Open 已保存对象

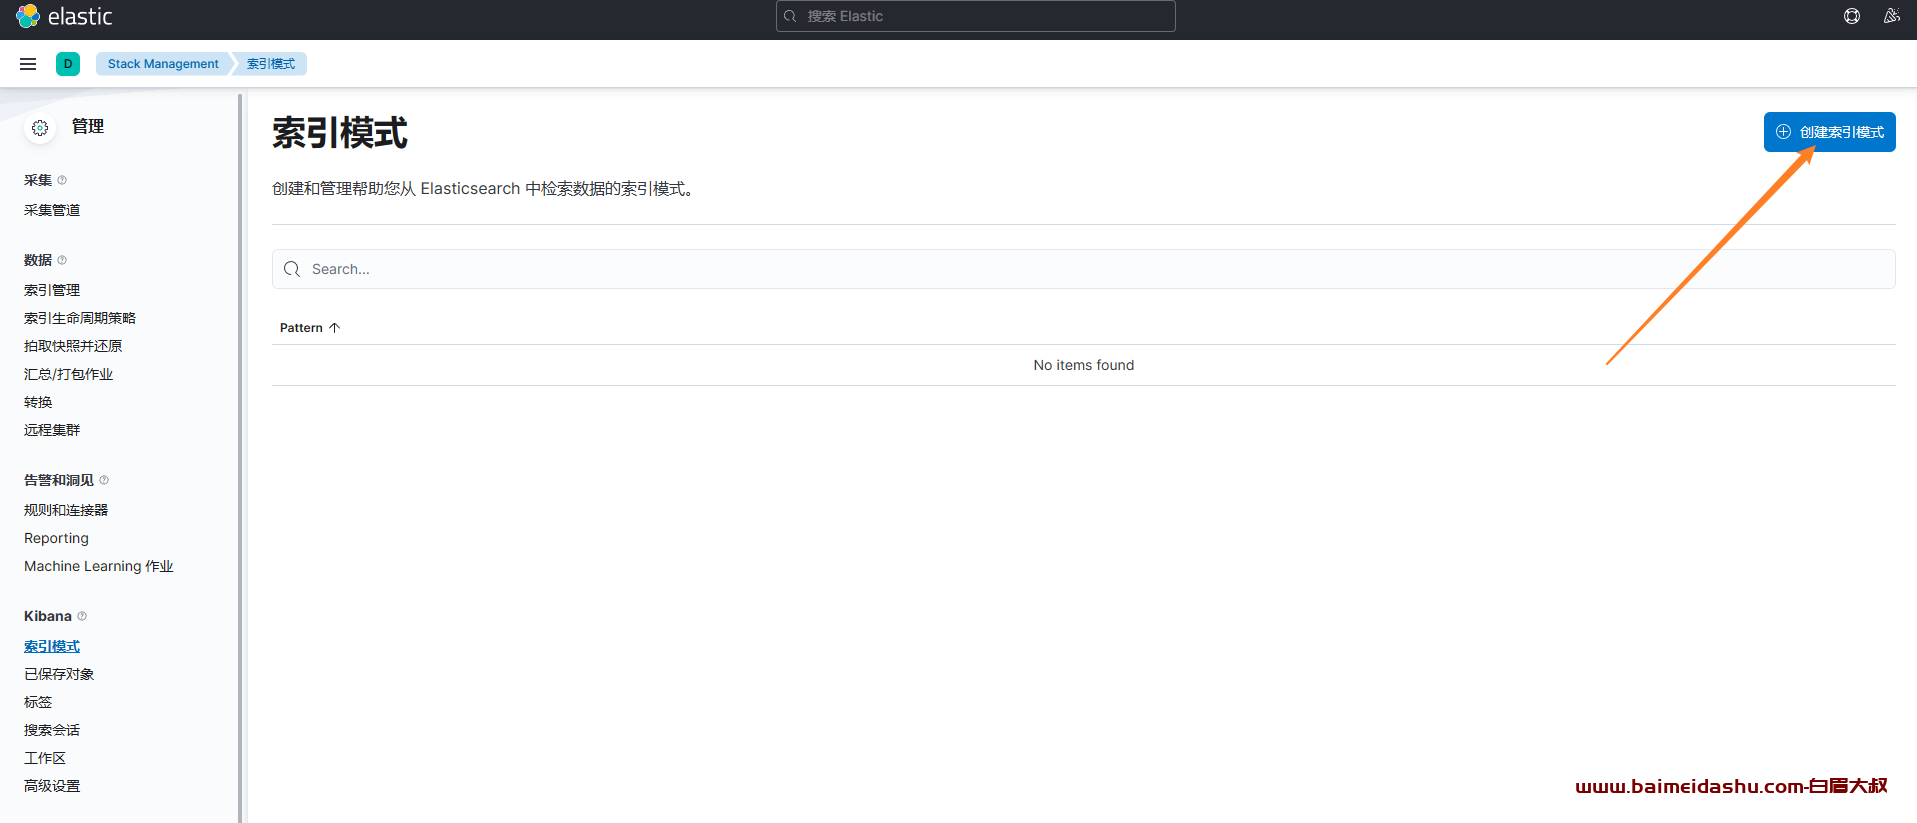point(59,674)
